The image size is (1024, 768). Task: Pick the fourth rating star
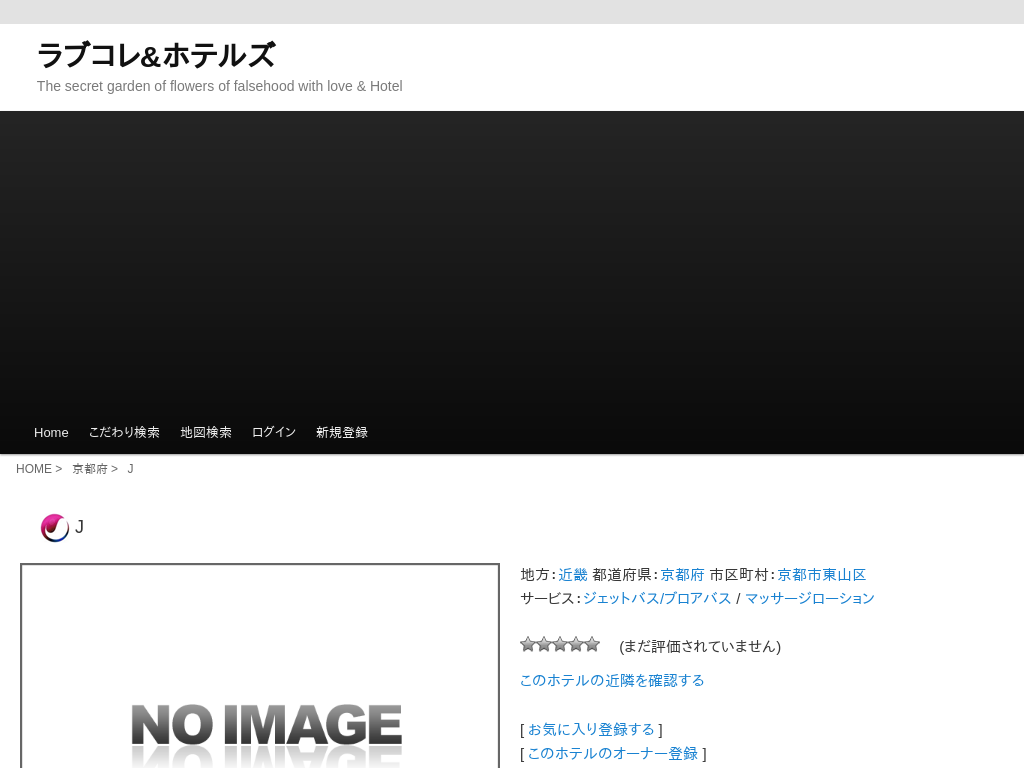pyautogui.click(x=576, y=644)
